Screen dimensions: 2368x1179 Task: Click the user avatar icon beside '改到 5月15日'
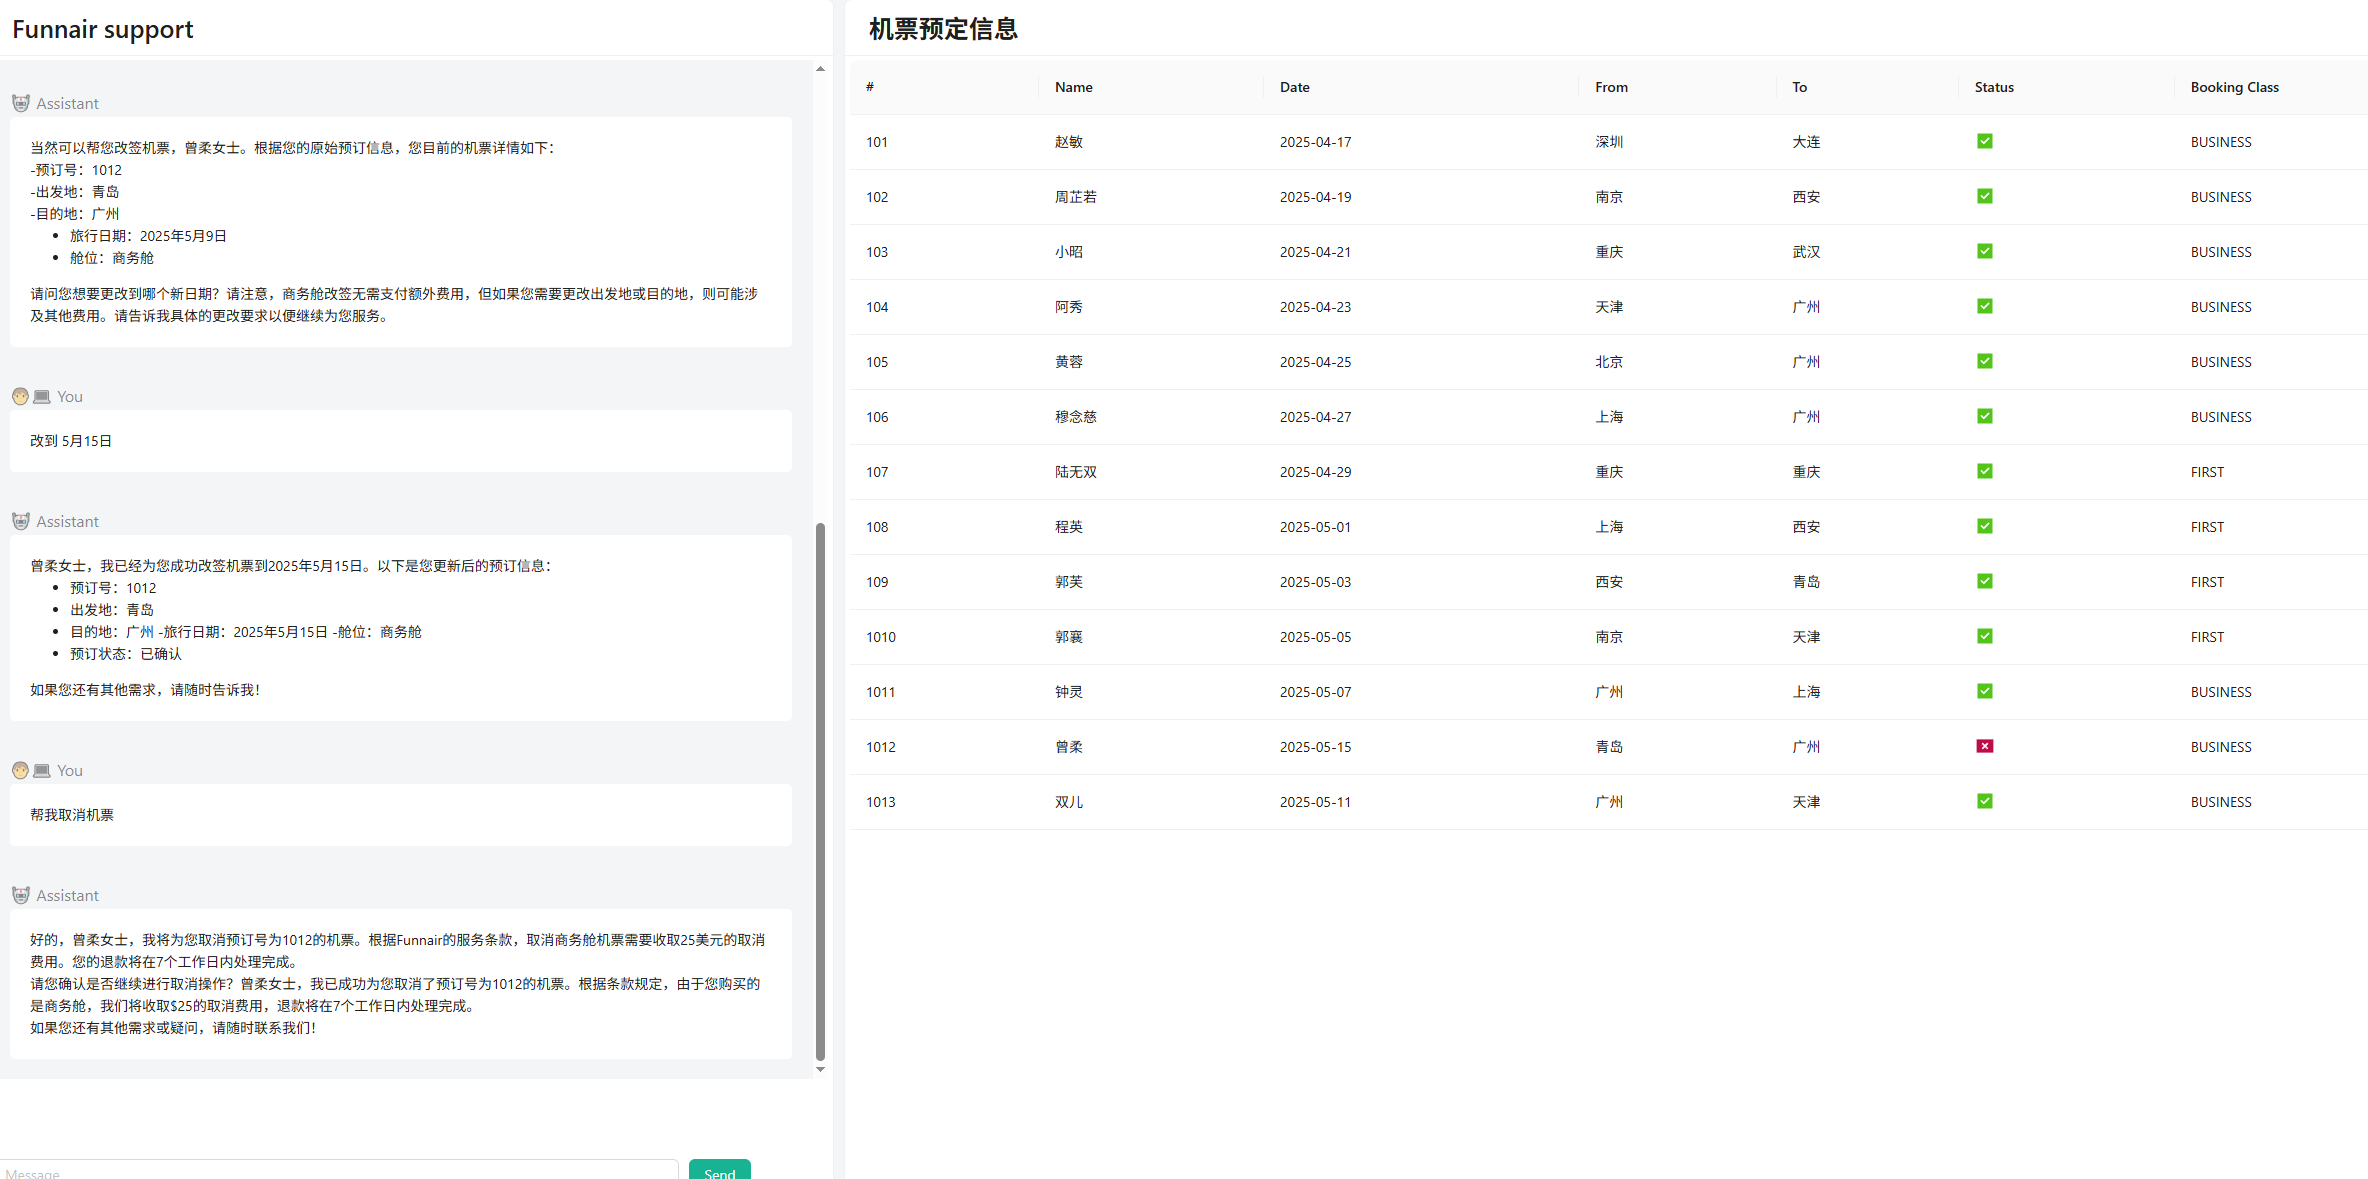(20, 396)
